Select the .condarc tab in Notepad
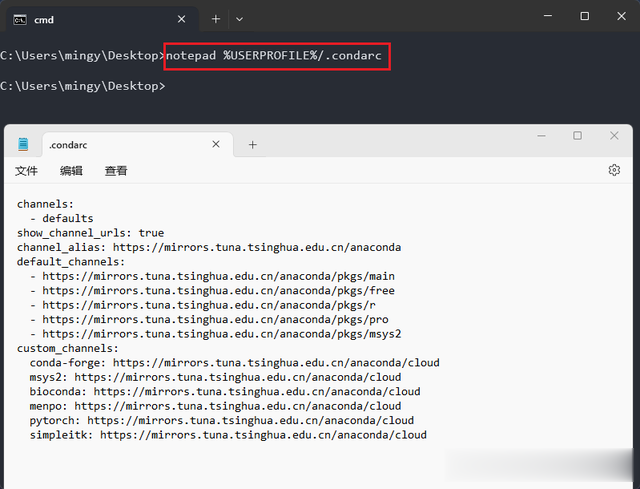The height and width of the screenshot is (489, 640). [138, 144]
